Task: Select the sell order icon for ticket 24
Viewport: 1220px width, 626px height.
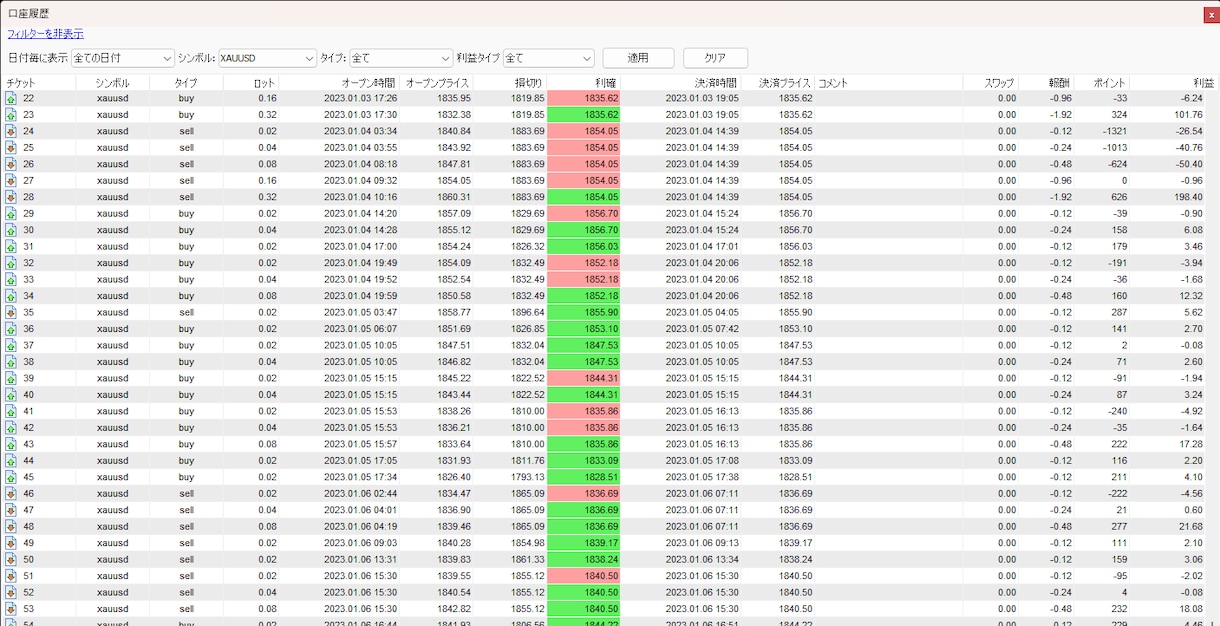Action: [x=11, y=131]
